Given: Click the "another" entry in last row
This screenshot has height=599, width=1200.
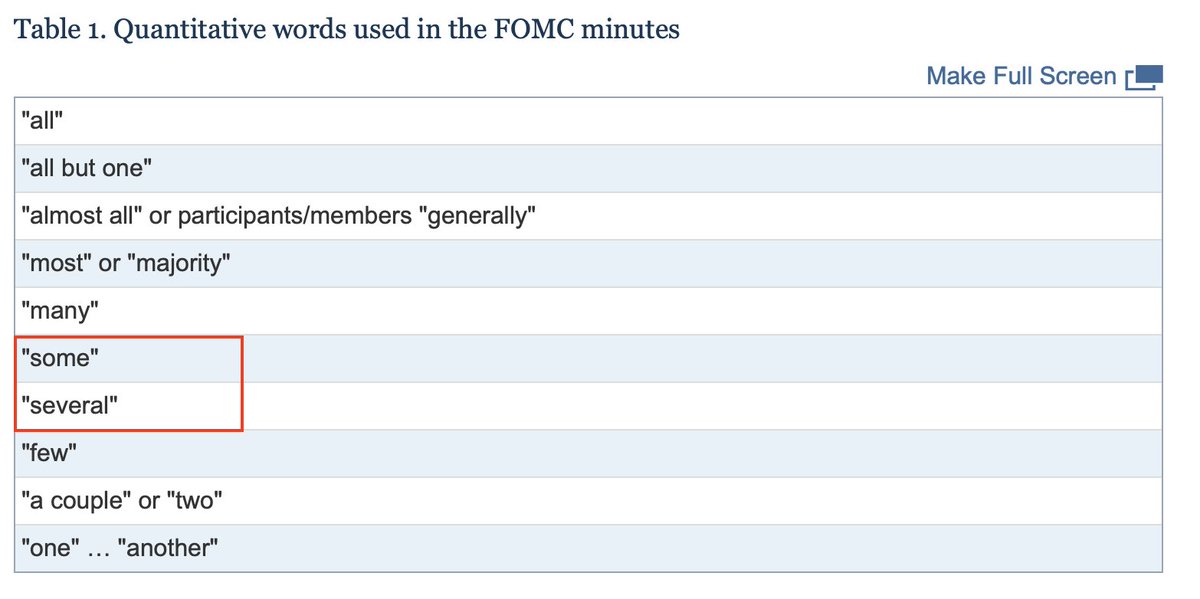Looking at the screenshot, I should 167,549.
